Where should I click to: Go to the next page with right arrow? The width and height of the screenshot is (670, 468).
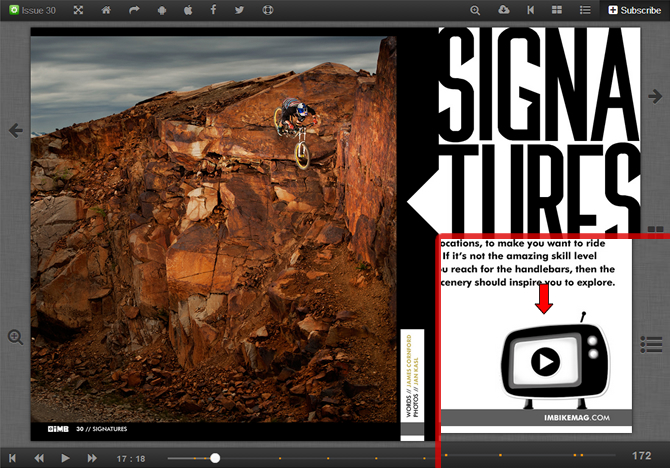[x=655, y=96]
